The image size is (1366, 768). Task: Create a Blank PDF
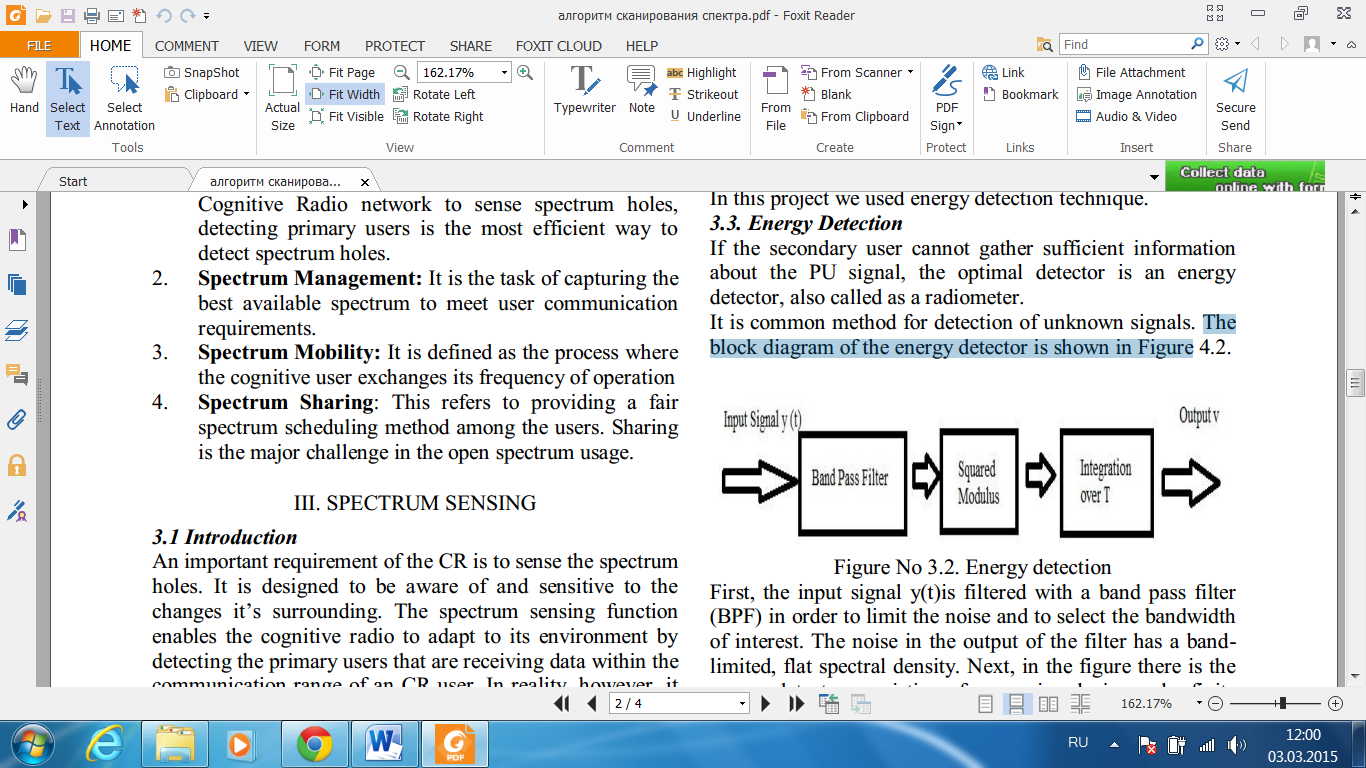826,94
